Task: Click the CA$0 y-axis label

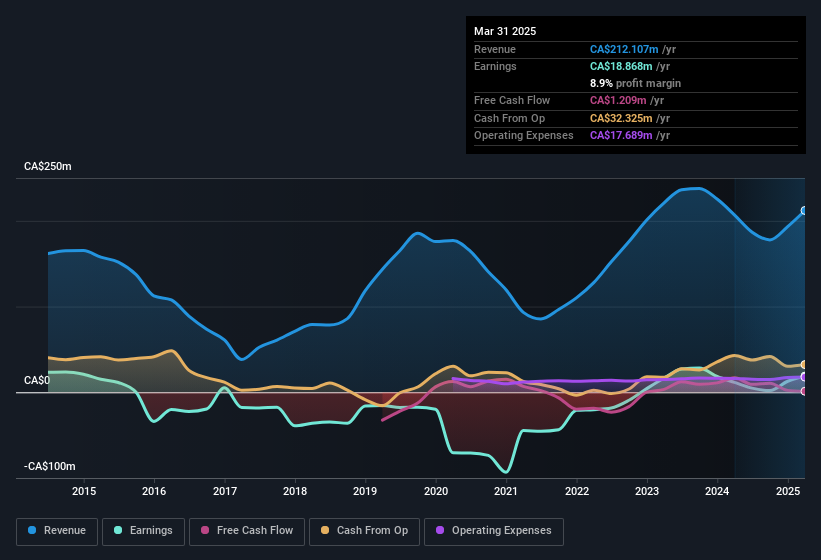Action: point(37,380)
